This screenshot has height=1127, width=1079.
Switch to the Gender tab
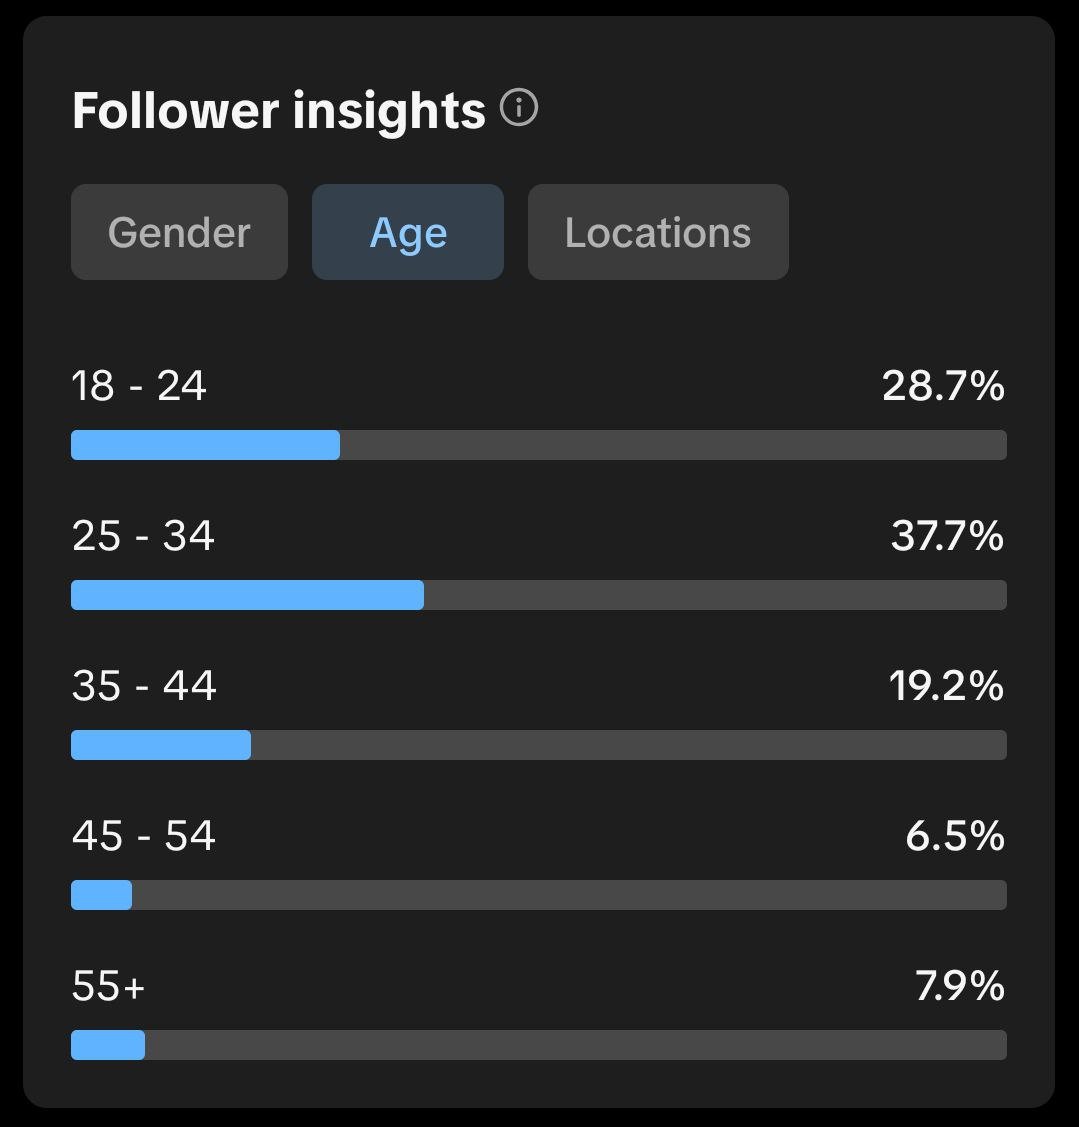pos(179,232)
